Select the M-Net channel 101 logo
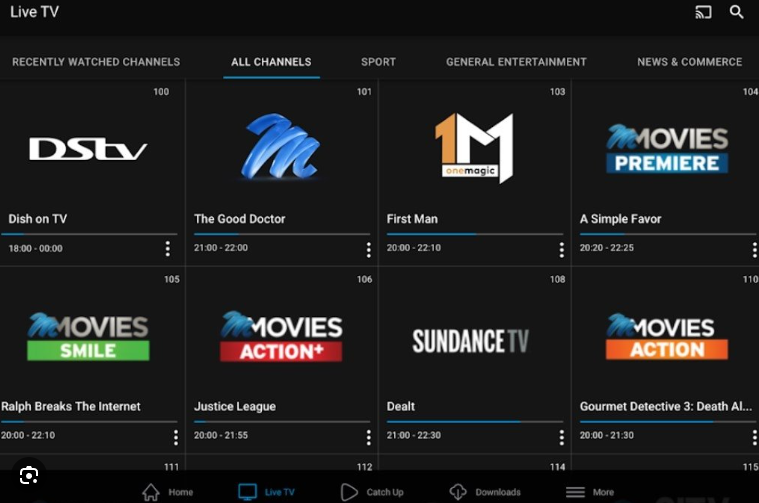Image resolution: width=759 pixels, height=503 pixels. click(281, 147)
